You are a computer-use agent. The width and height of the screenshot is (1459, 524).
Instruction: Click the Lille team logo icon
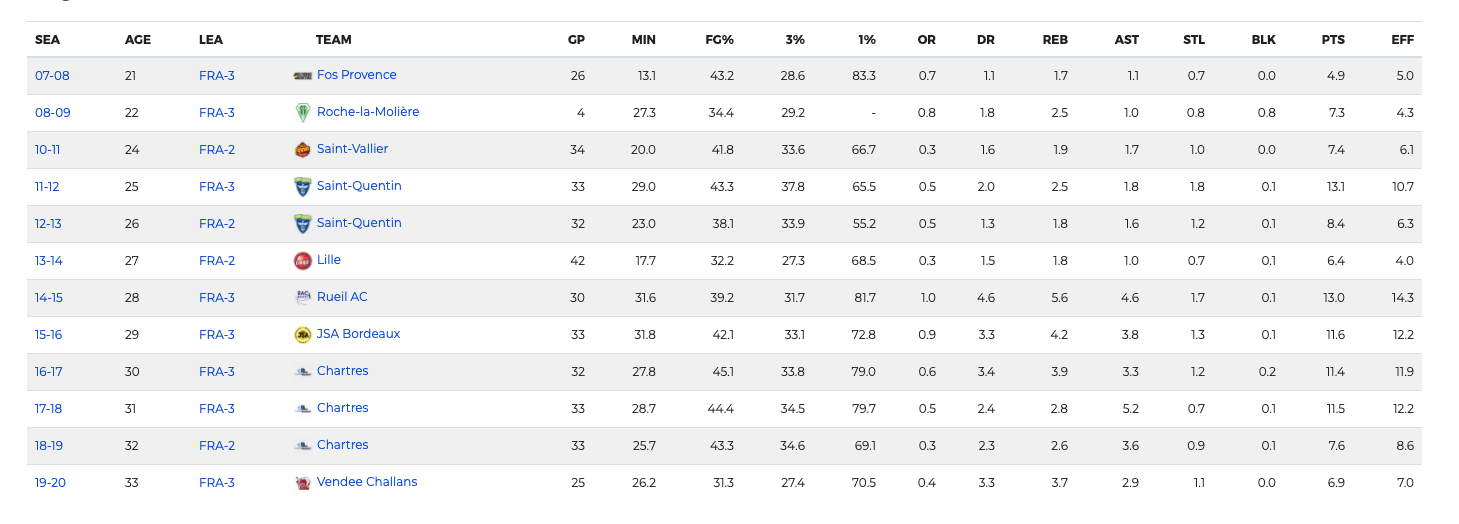[x=302, y=261]
